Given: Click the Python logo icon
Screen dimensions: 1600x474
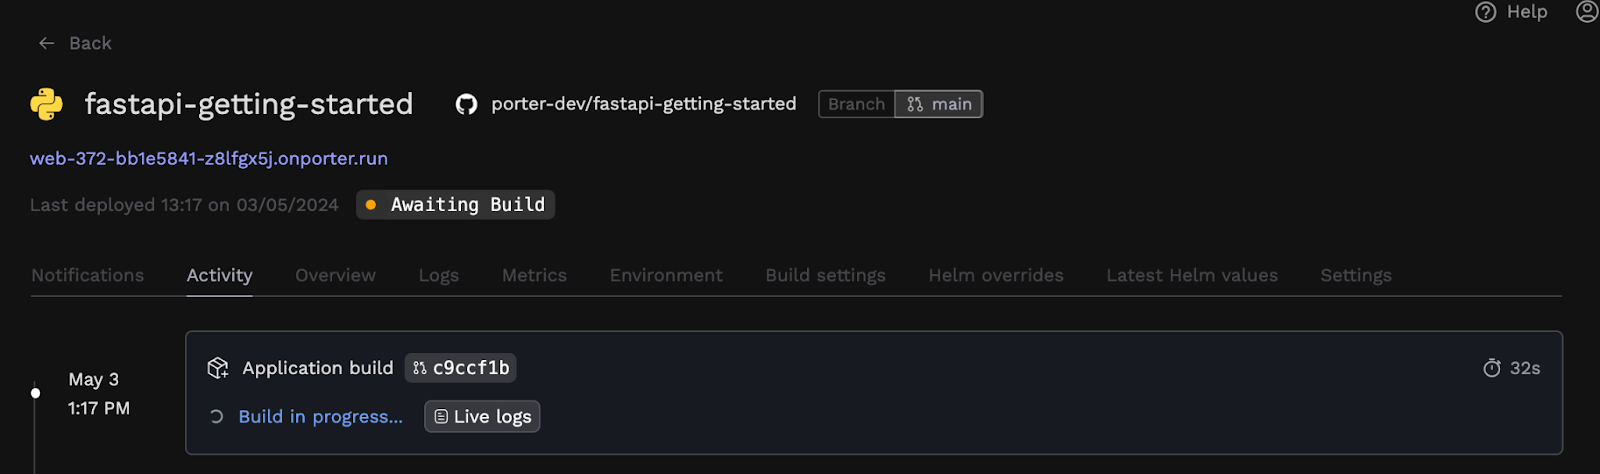Looking at the screenshot, I should click(46, 104).
